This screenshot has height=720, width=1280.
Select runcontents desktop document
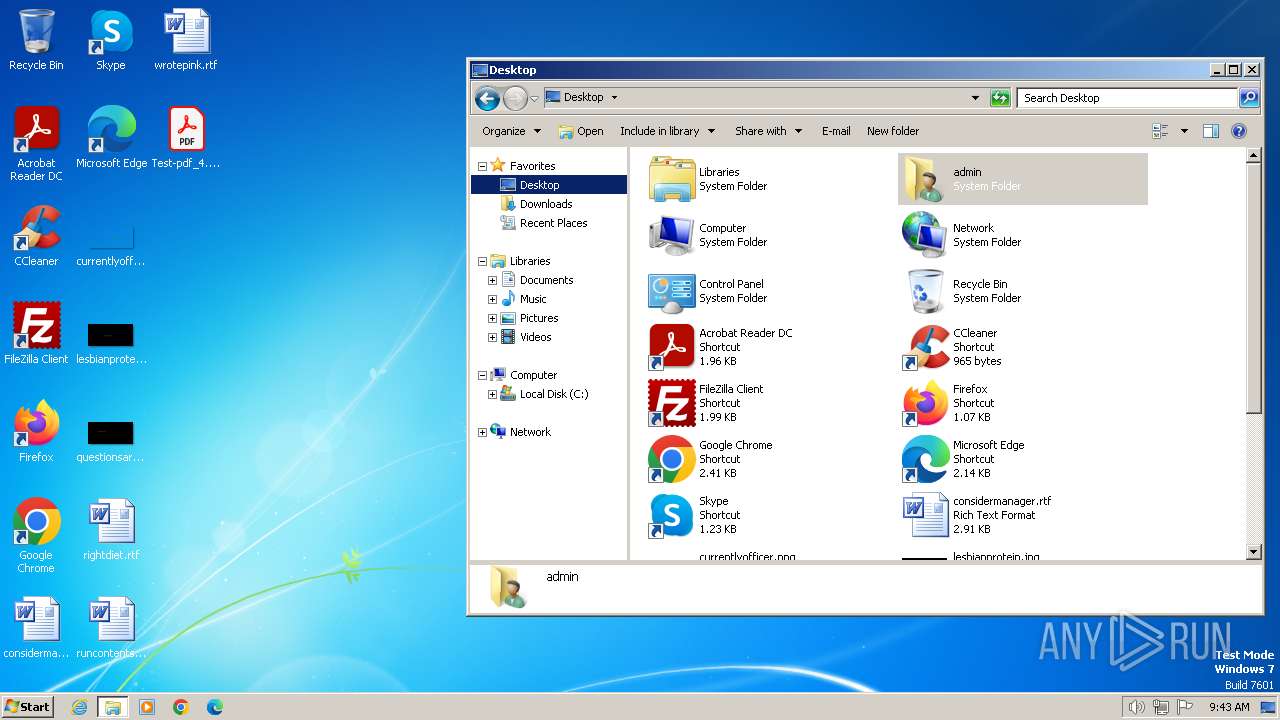111,628
